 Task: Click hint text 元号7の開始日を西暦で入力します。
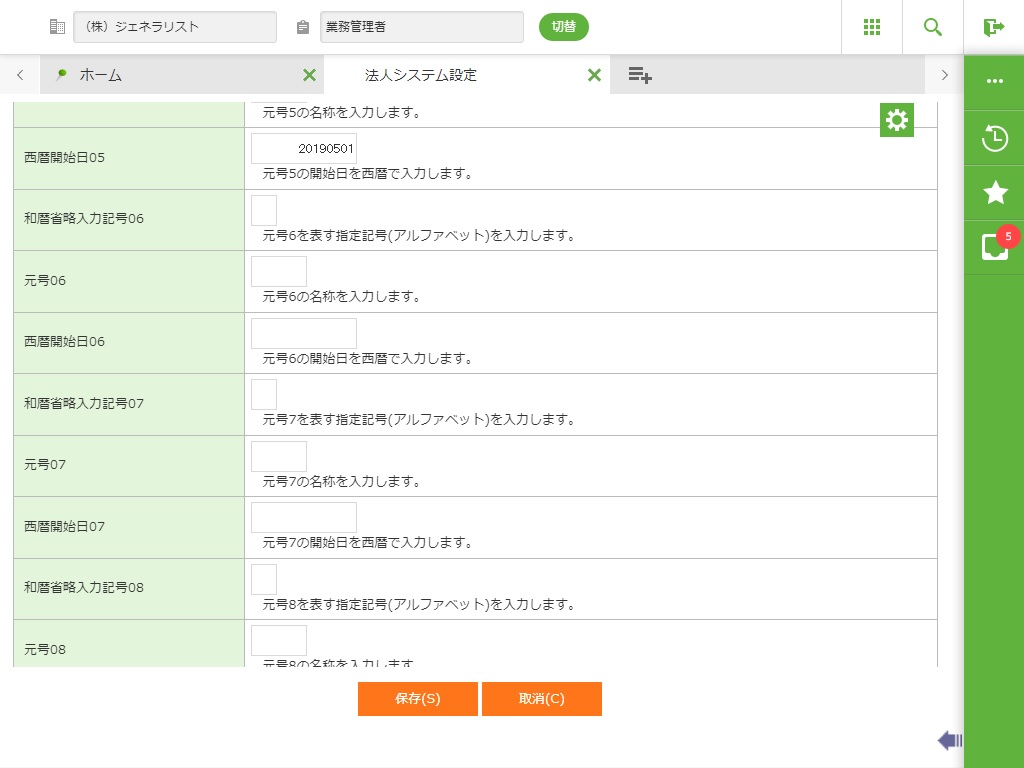(x=368, y=543)
